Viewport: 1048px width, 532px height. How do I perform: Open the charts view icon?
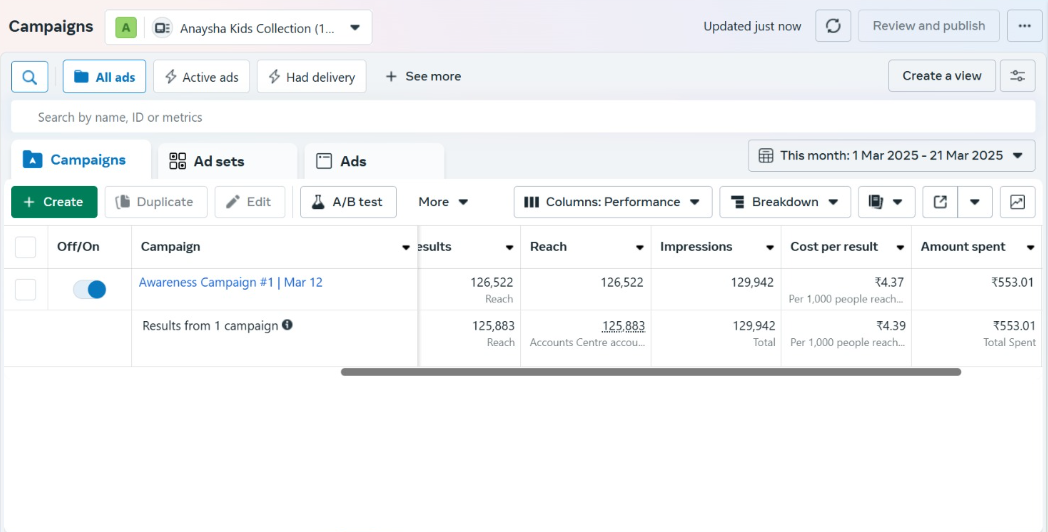(x=1017, y=202)
